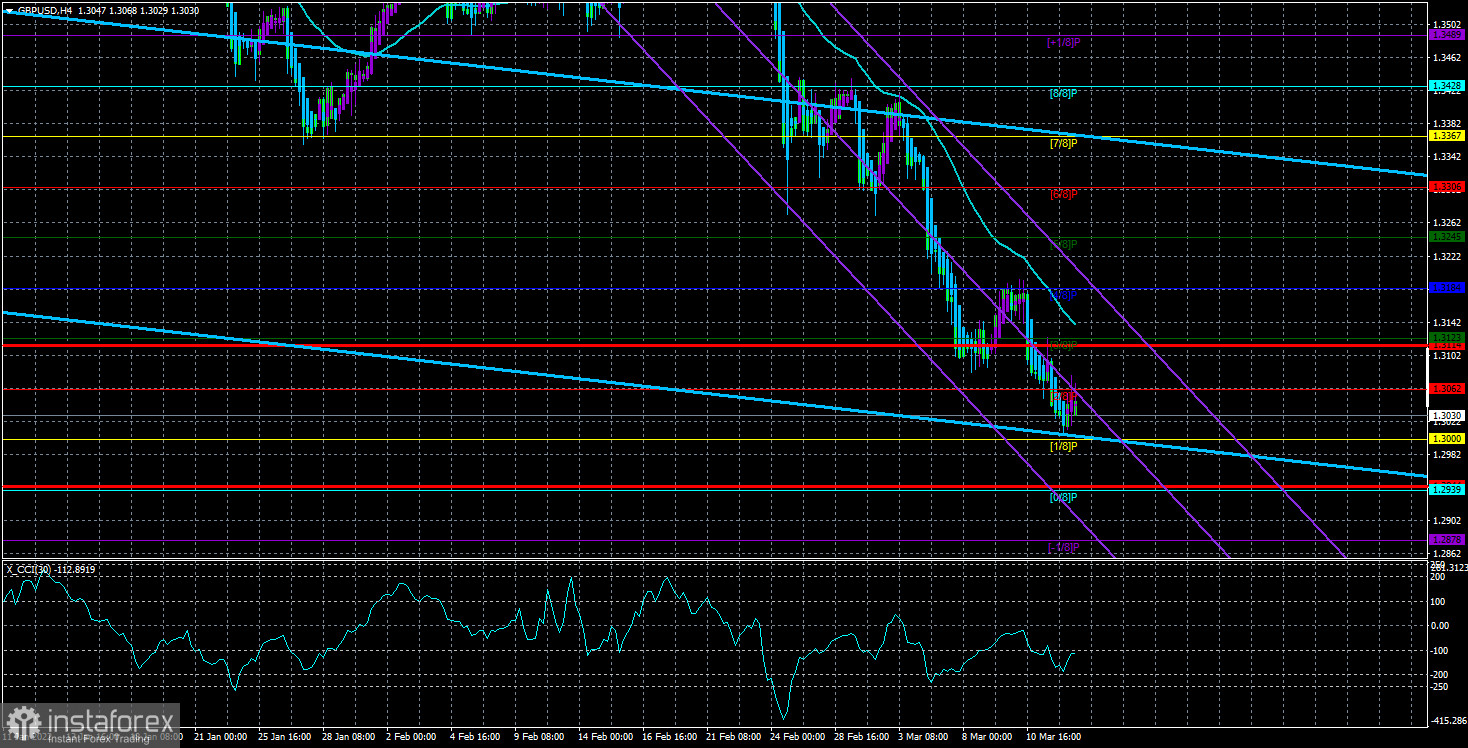Click the CCI scale value -100
The height and width of the screenshot is (748, 1468).
coord(1442,651)
